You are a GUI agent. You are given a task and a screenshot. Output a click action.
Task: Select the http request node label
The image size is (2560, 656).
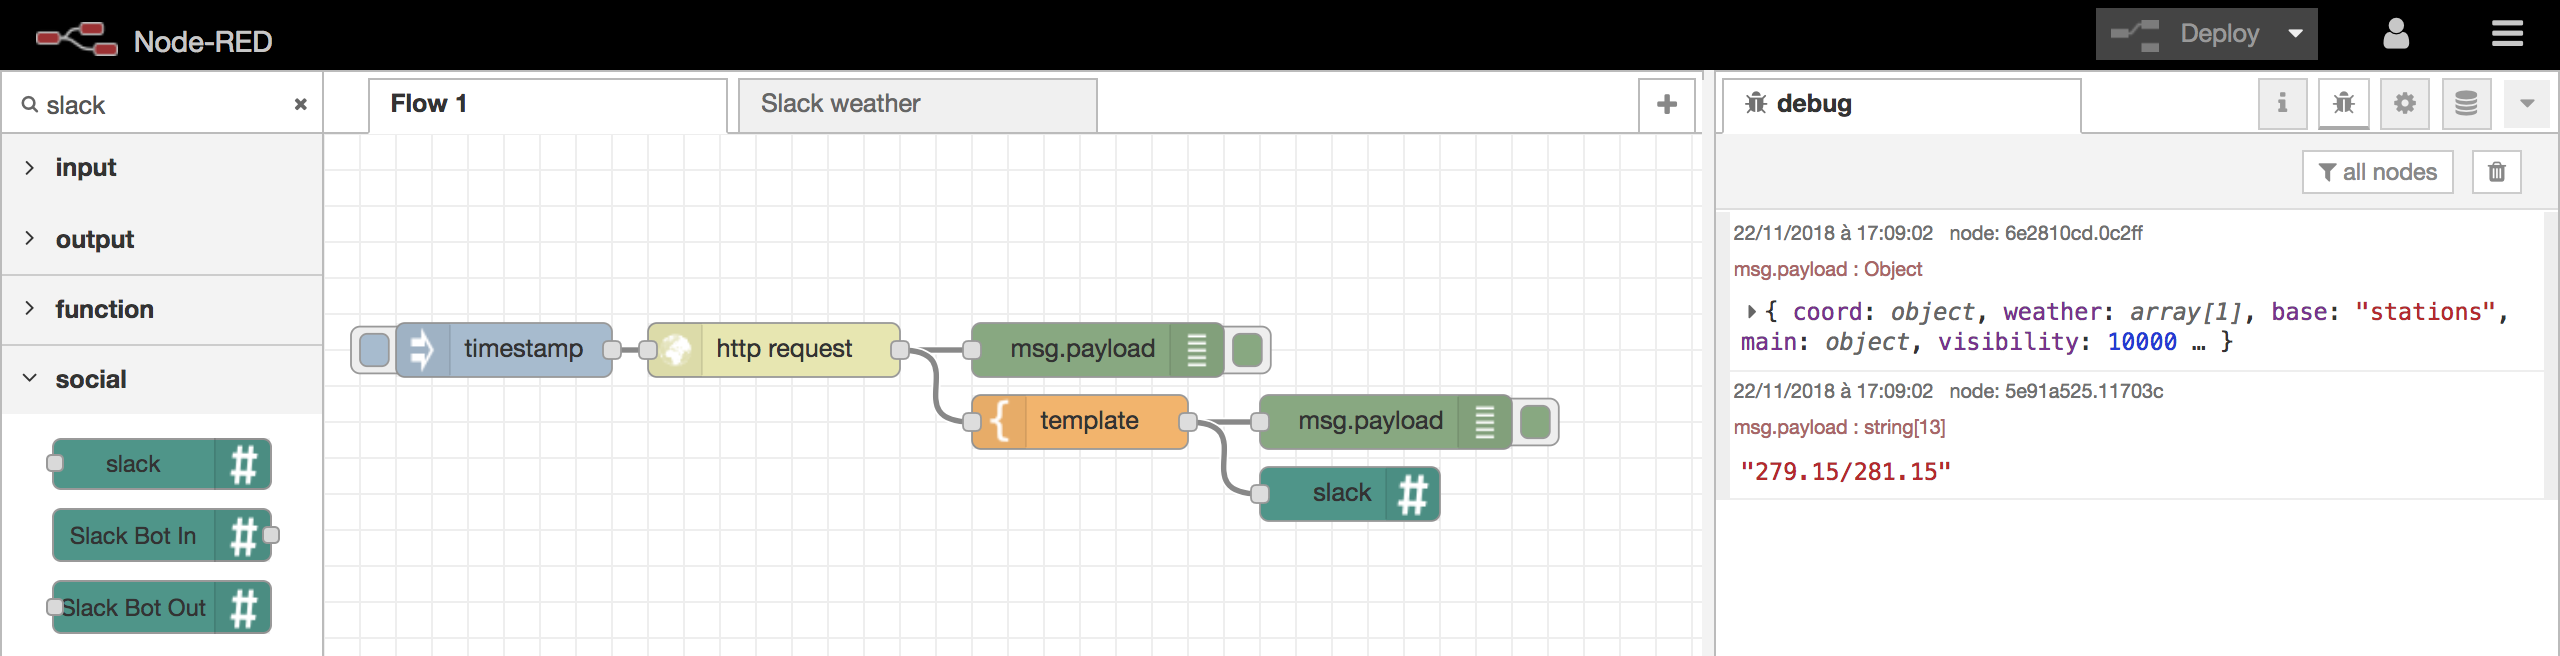pyautogui.click(x=784, y=349)
